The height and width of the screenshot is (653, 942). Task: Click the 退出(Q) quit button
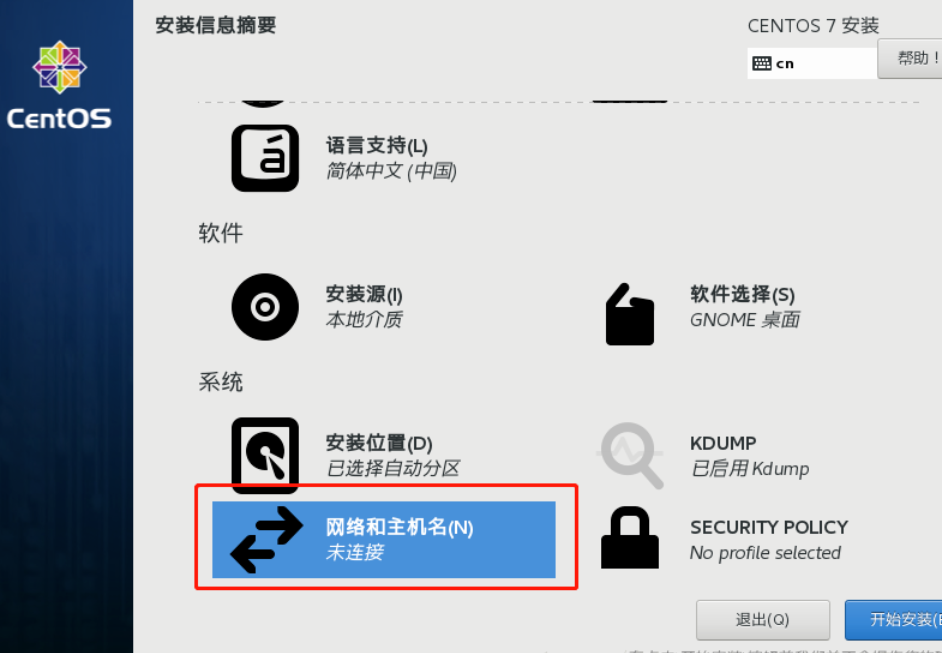pyautogui.click(x=763, y=620)
